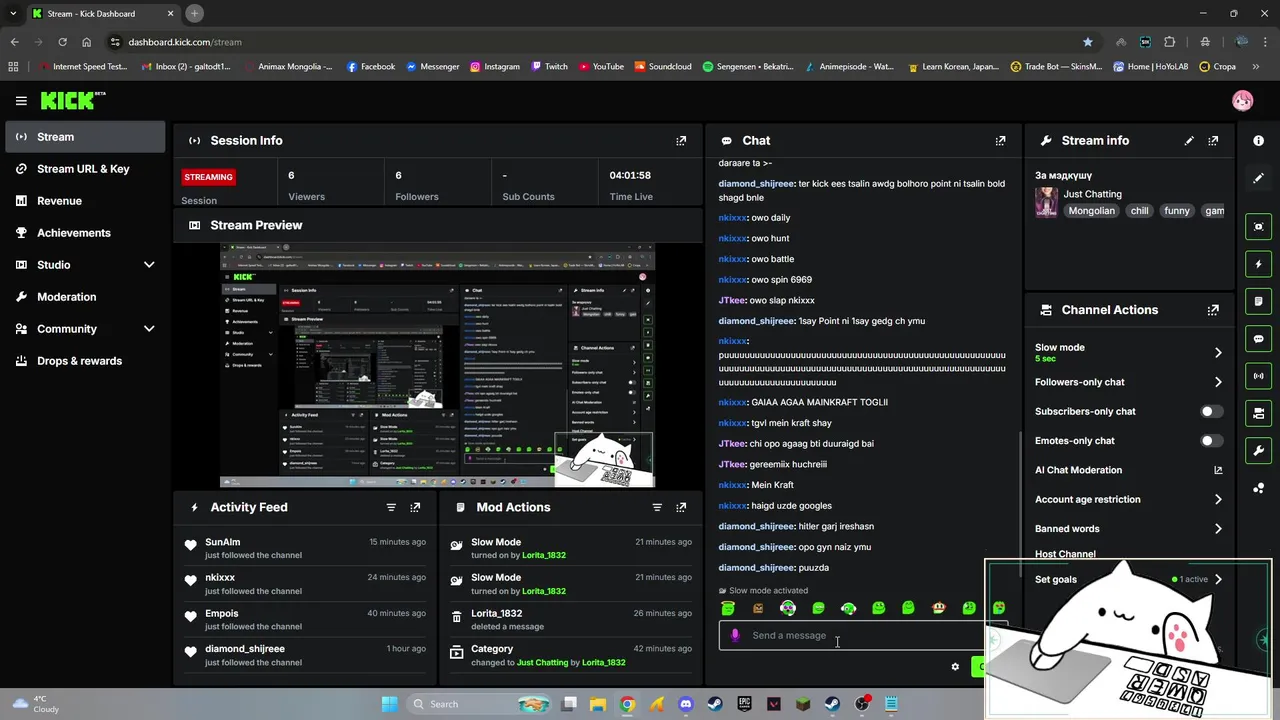
Task: Select Stream in left sidebar
Action: coord(85,137)
